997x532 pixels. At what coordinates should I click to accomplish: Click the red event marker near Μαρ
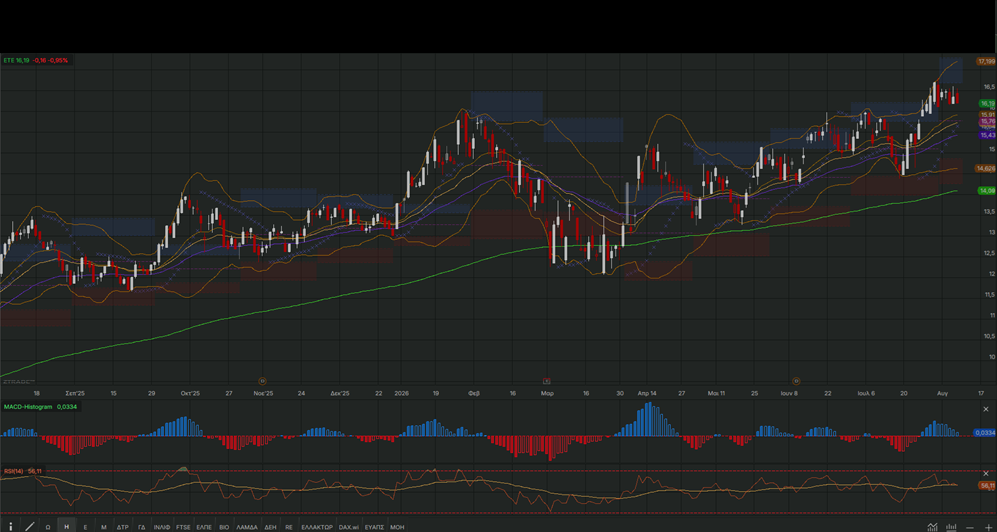point(546,381)
